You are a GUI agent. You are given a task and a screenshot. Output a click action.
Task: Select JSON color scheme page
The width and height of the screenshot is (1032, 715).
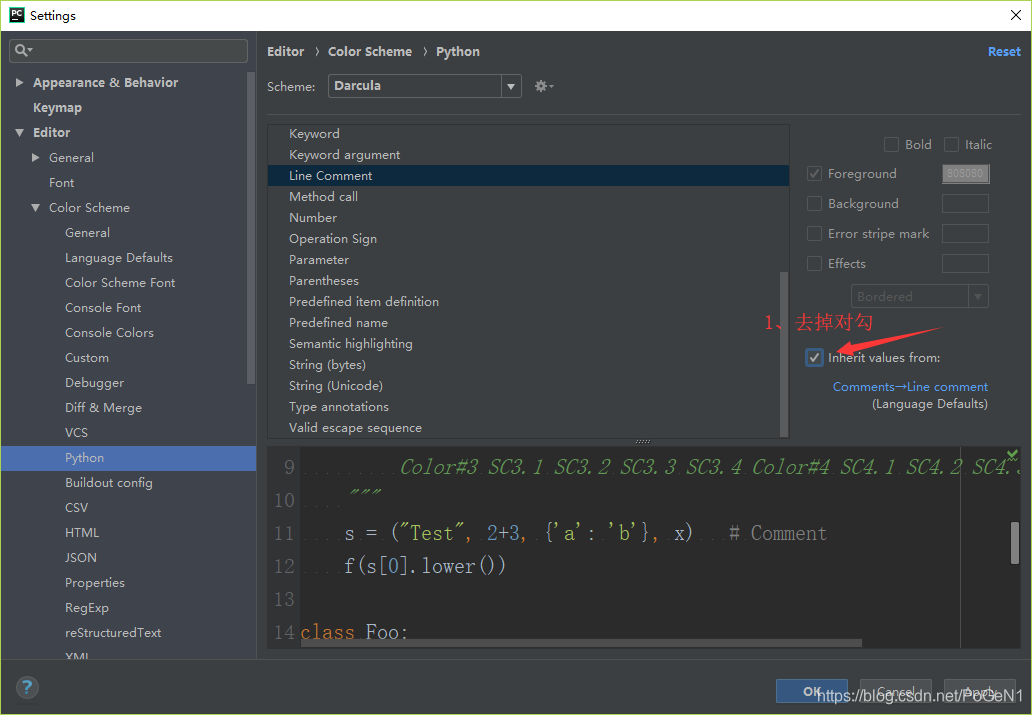click(80, 558)
